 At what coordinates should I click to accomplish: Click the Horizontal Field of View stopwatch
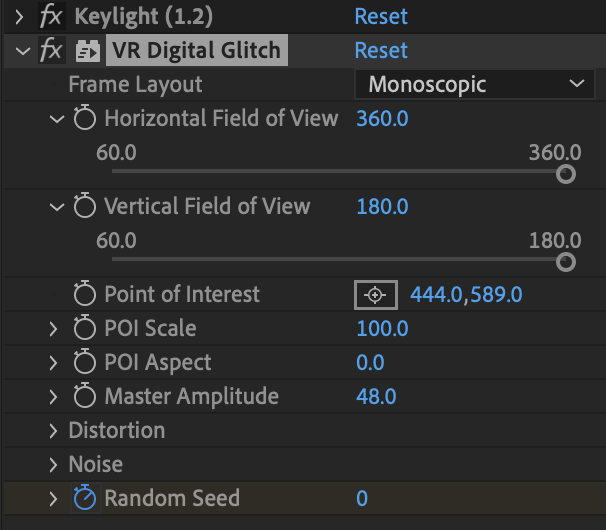[85, 119]
